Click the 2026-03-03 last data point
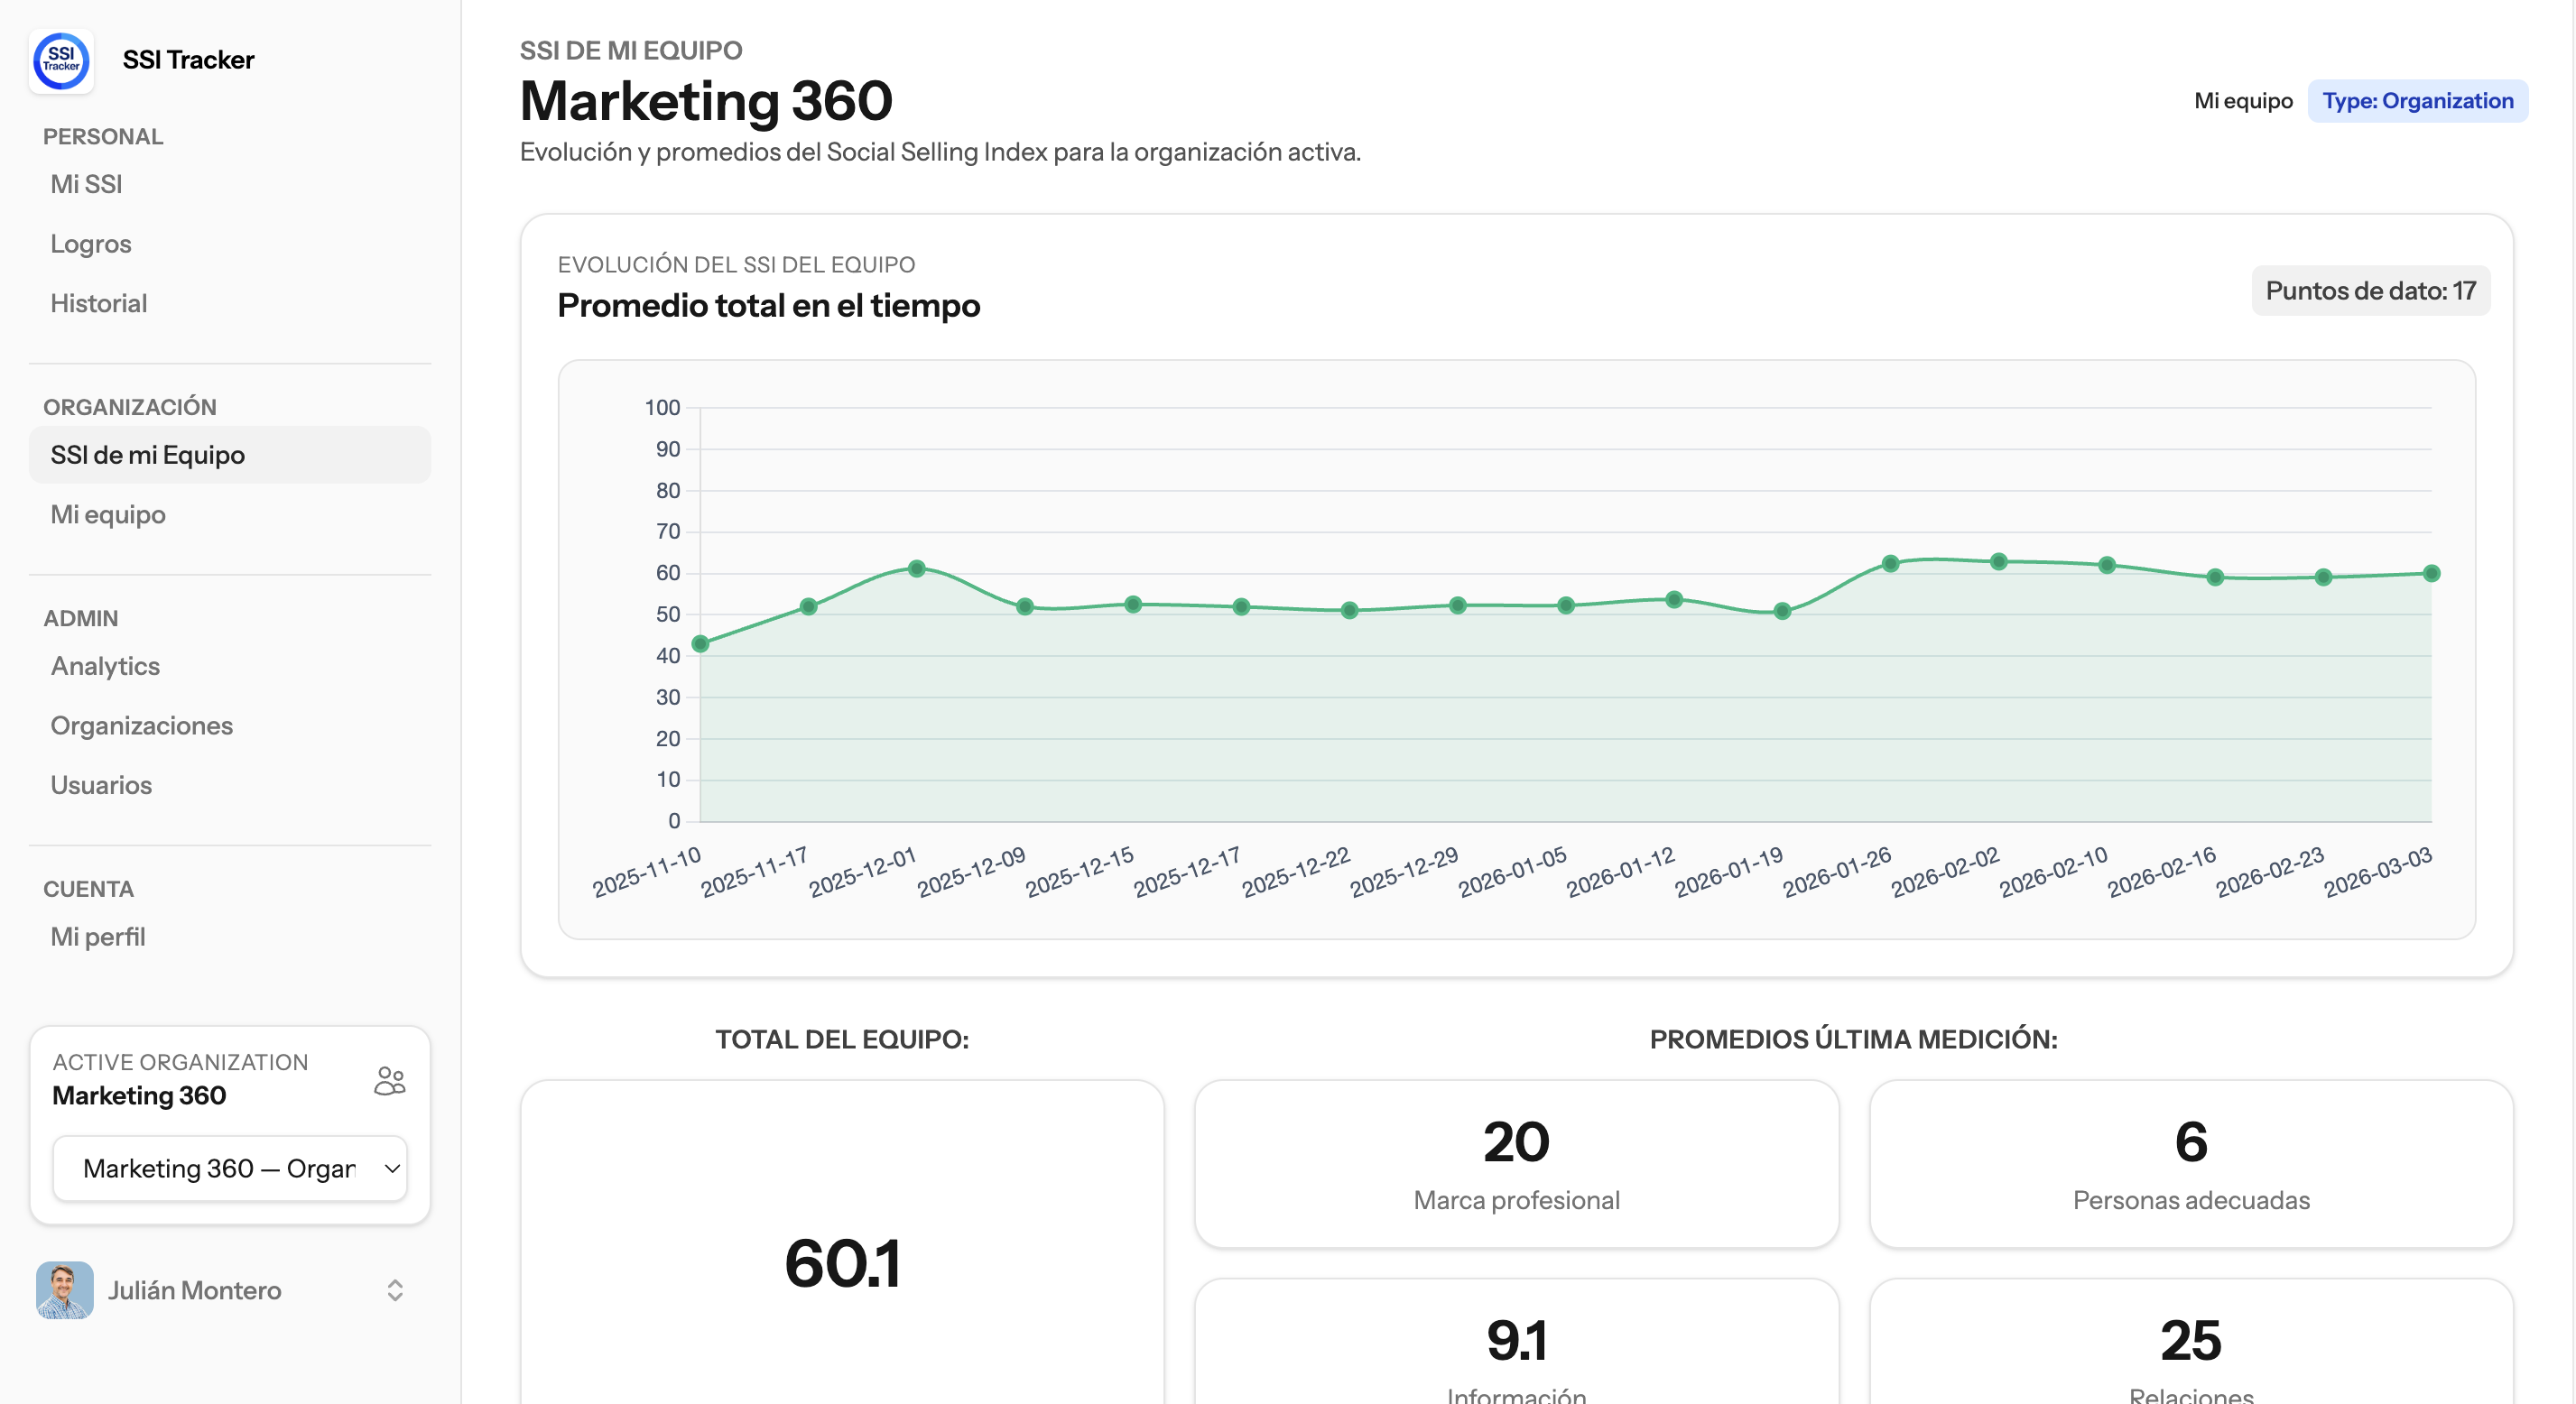 click(x=2431, y=573)
